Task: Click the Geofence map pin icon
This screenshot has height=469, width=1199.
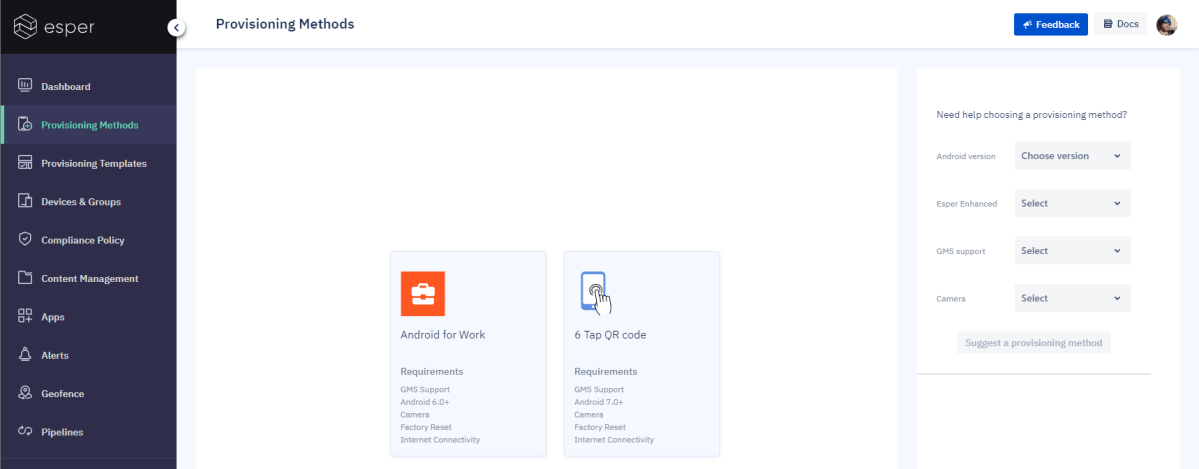Action: pos(25,393)
